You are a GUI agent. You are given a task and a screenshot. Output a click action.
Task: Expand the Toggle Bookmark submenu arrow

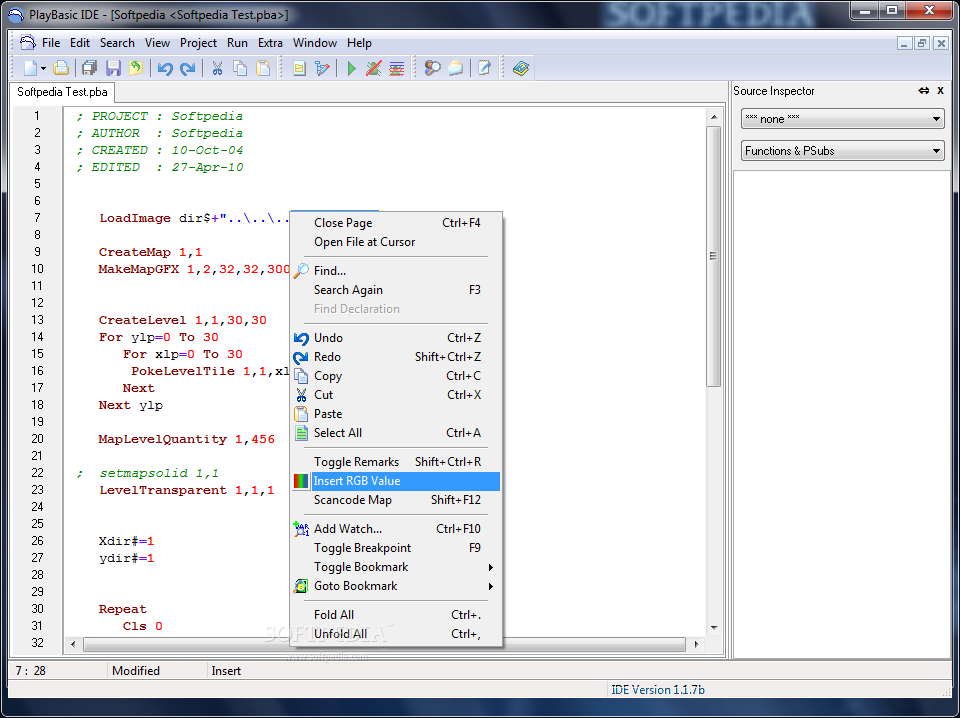pyautogui.click(x=490, y=567)
